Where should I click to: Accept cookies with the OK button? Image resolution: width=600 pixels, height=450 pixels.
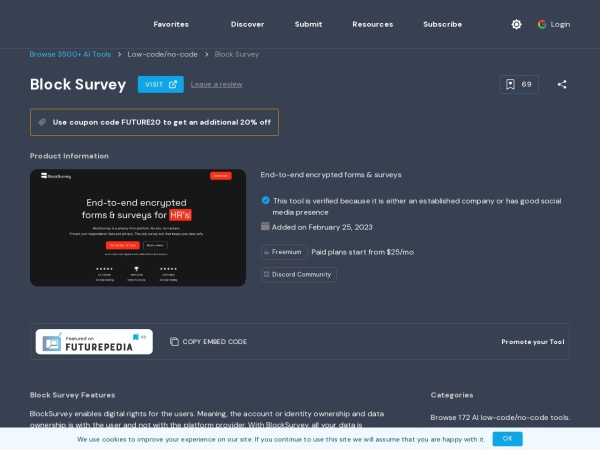pos(507,439)
